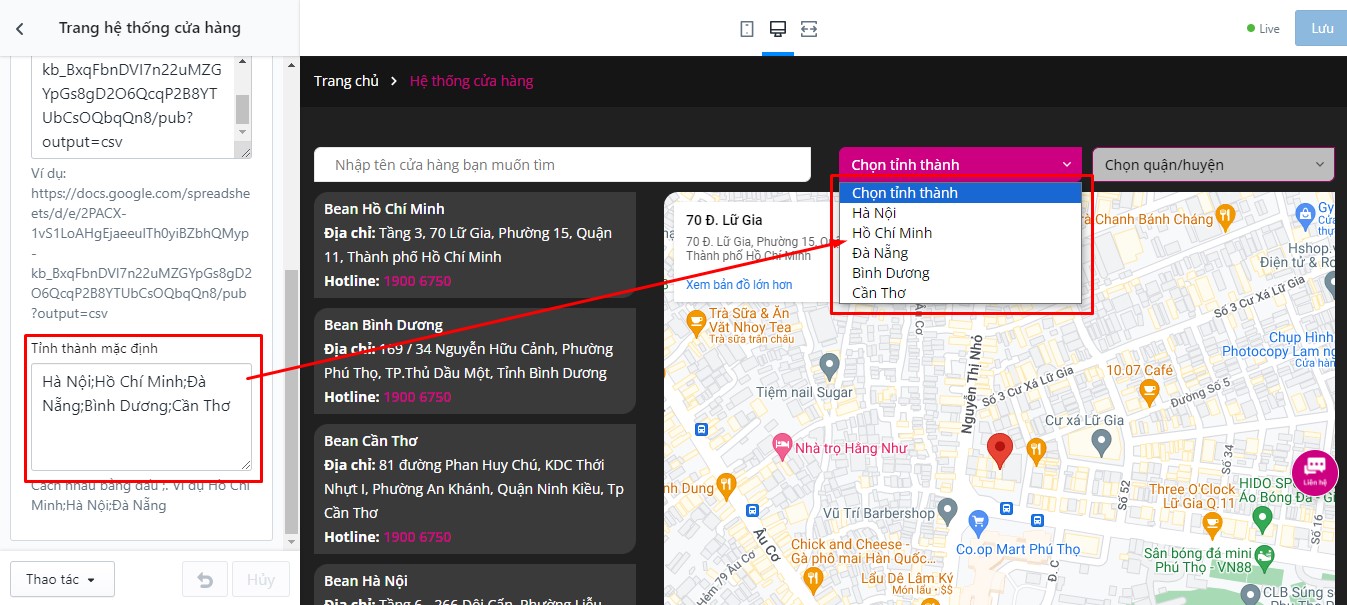Screen dimensions: 1347x605
Task: Click the Lưu save button
Action: 1321,28
